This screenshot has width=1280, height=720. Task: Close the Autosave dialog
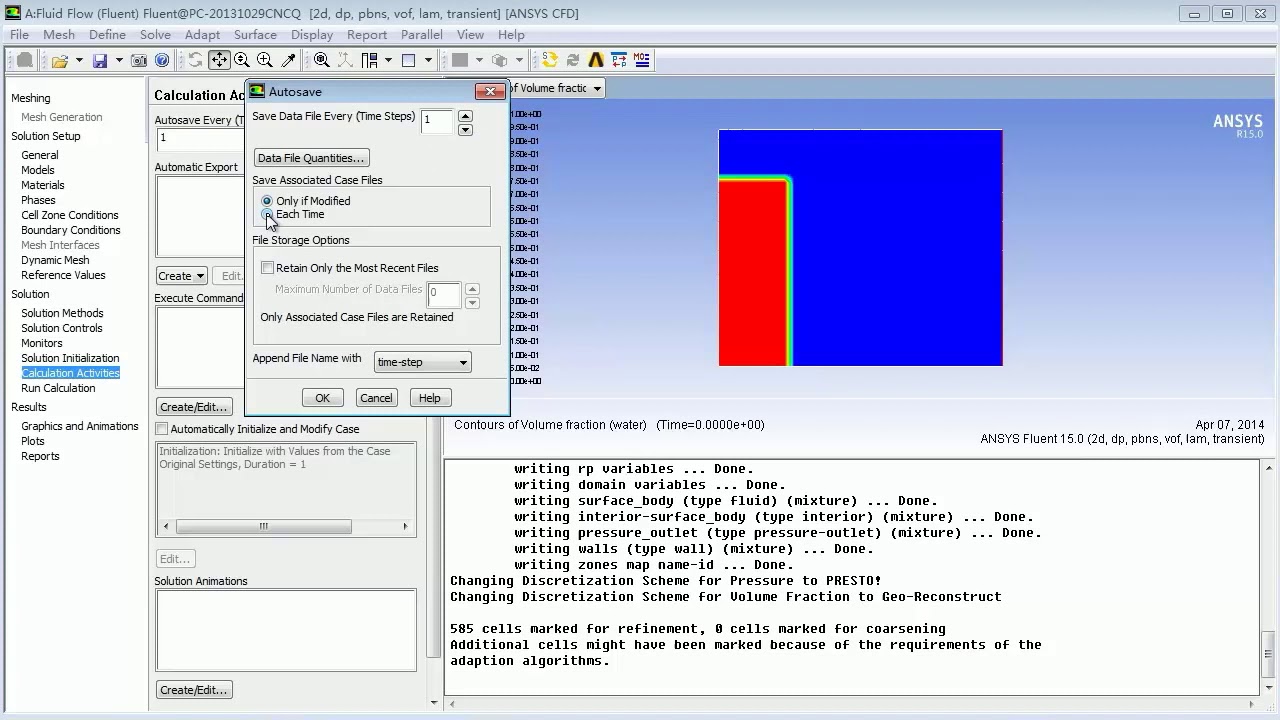(490, 91)
